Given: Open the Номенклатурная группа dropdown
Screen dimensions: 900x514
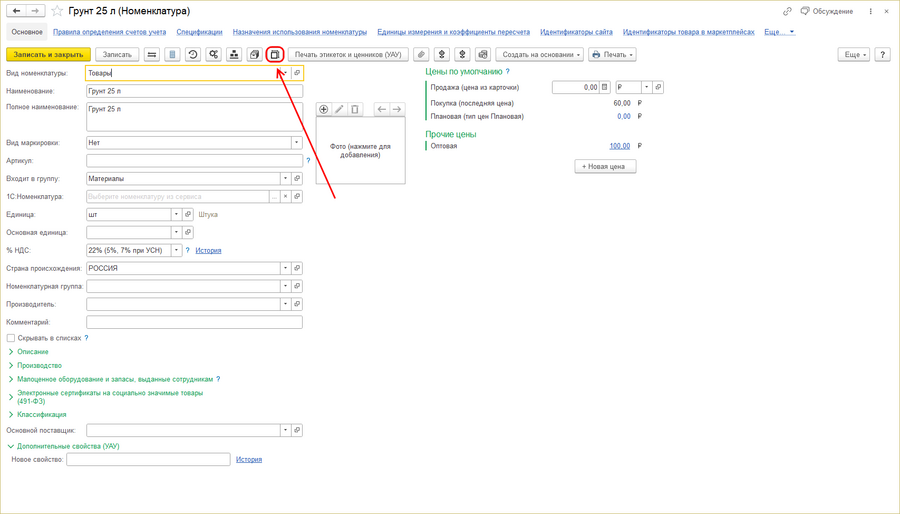Looking at the screenshot, I should pyautogui.click(x=285, y=286).
